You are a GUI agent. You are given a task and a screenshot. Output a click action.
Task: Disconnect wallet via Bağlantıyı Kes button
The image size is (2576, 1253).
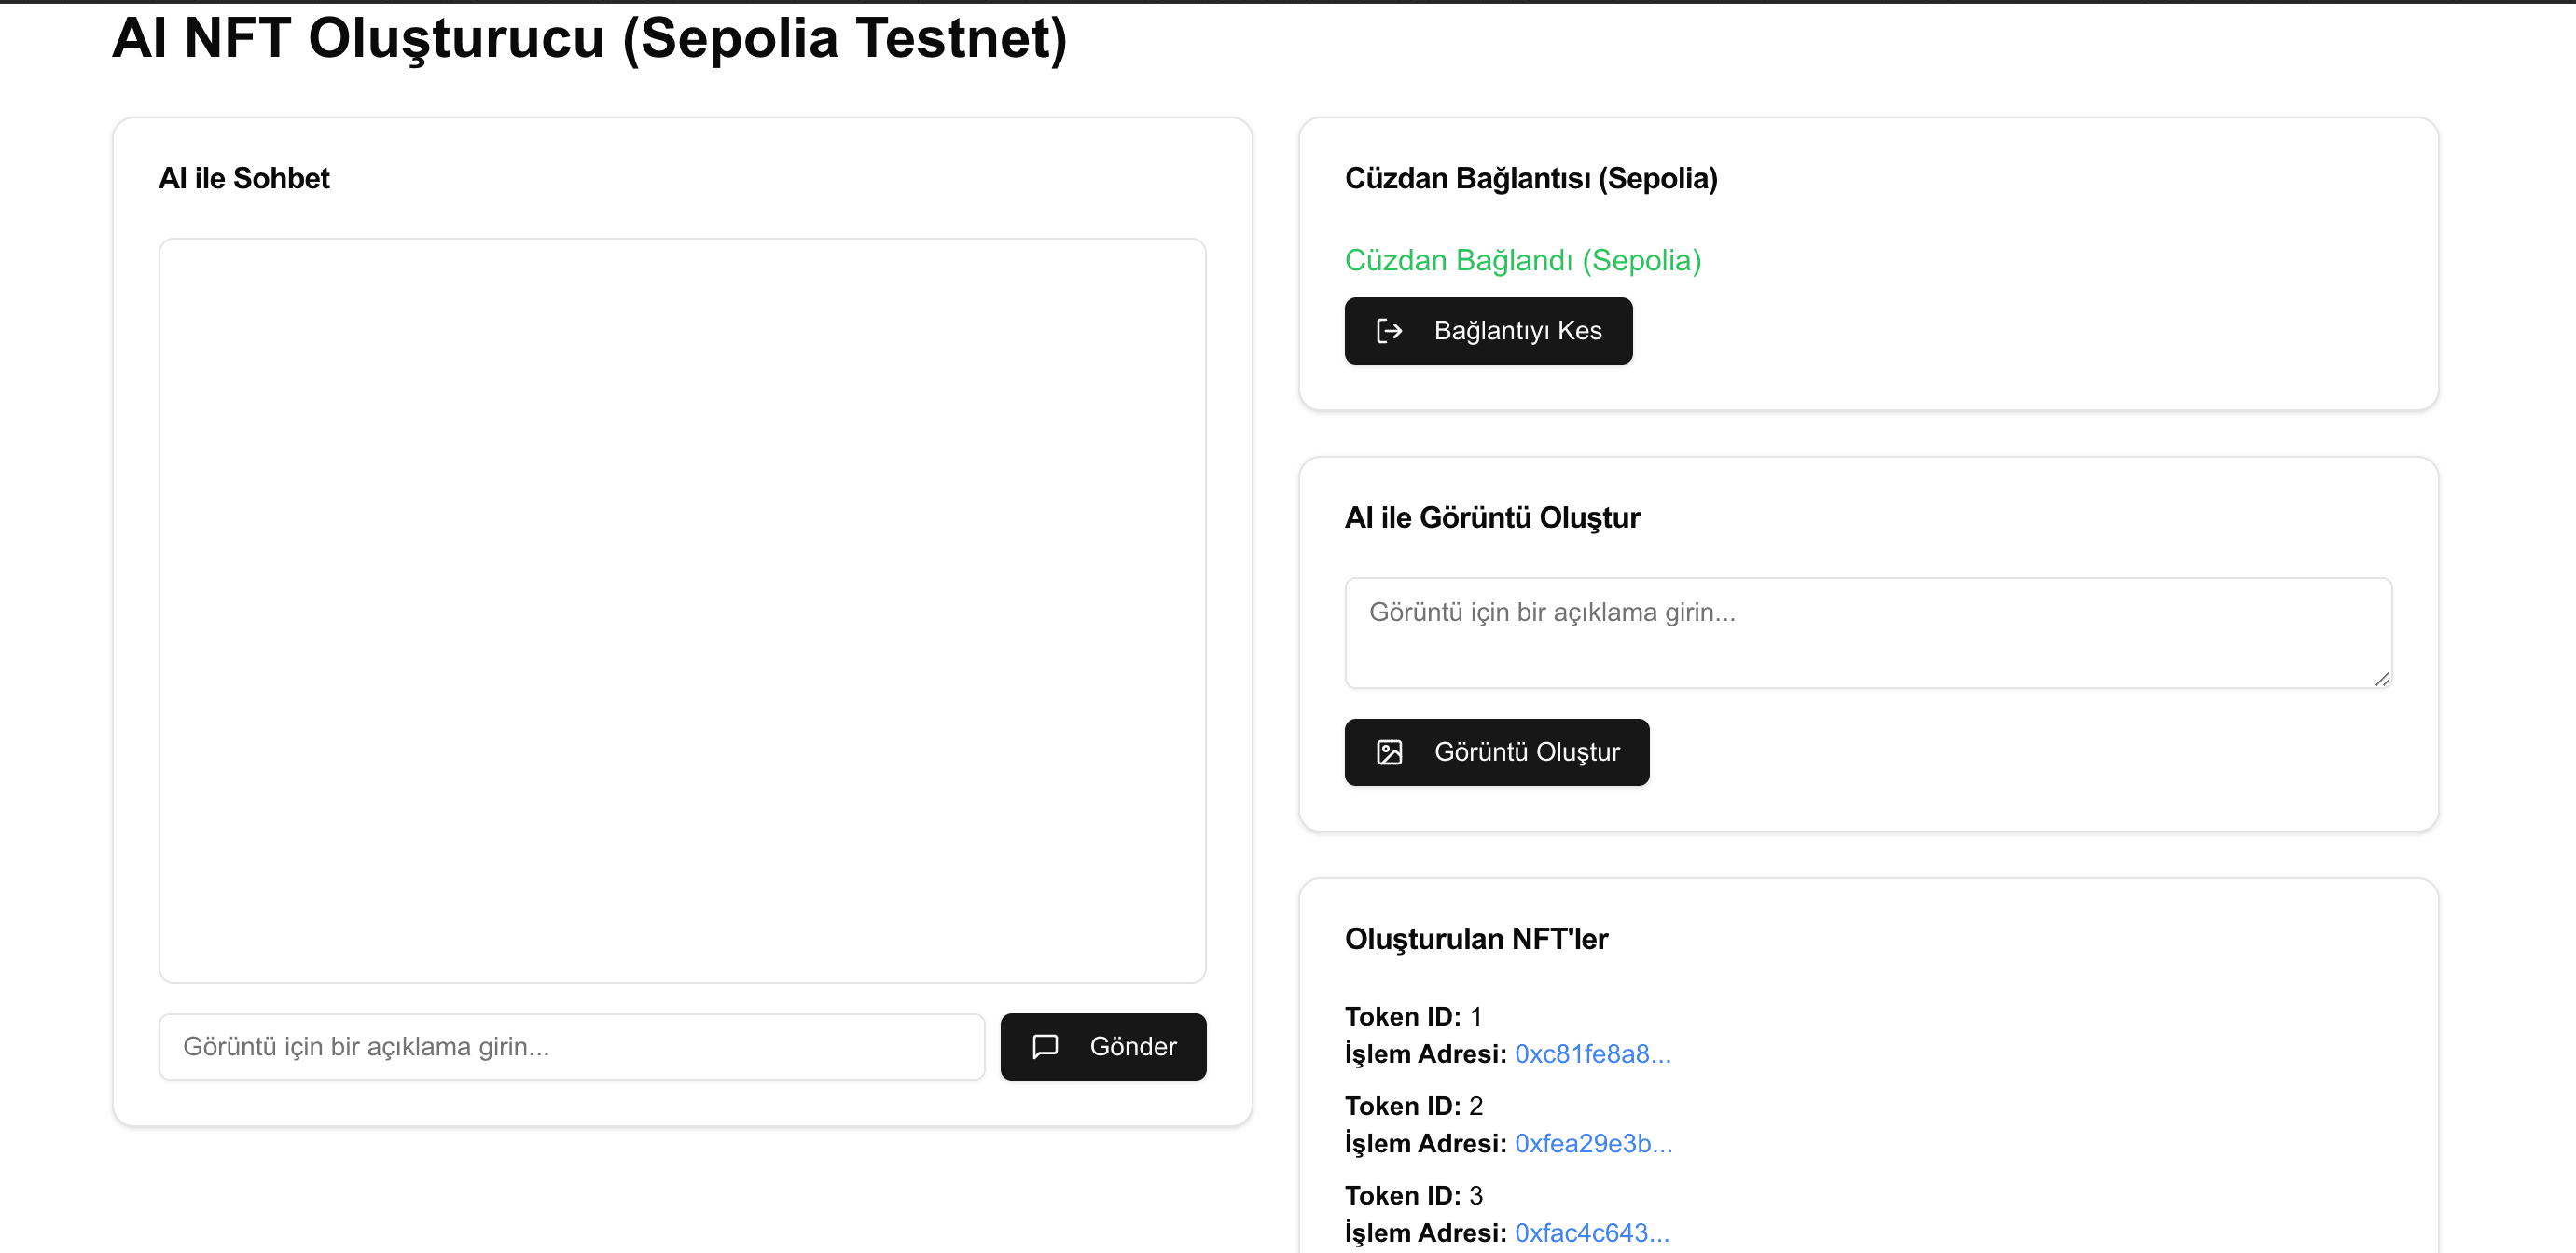(x=1488, y=331)
